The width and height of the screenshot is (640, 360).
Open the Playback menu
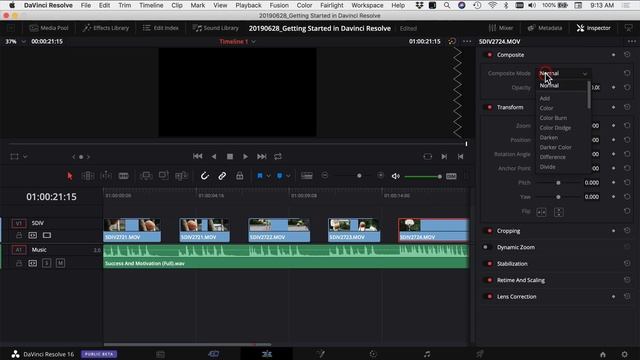(248, 5)
